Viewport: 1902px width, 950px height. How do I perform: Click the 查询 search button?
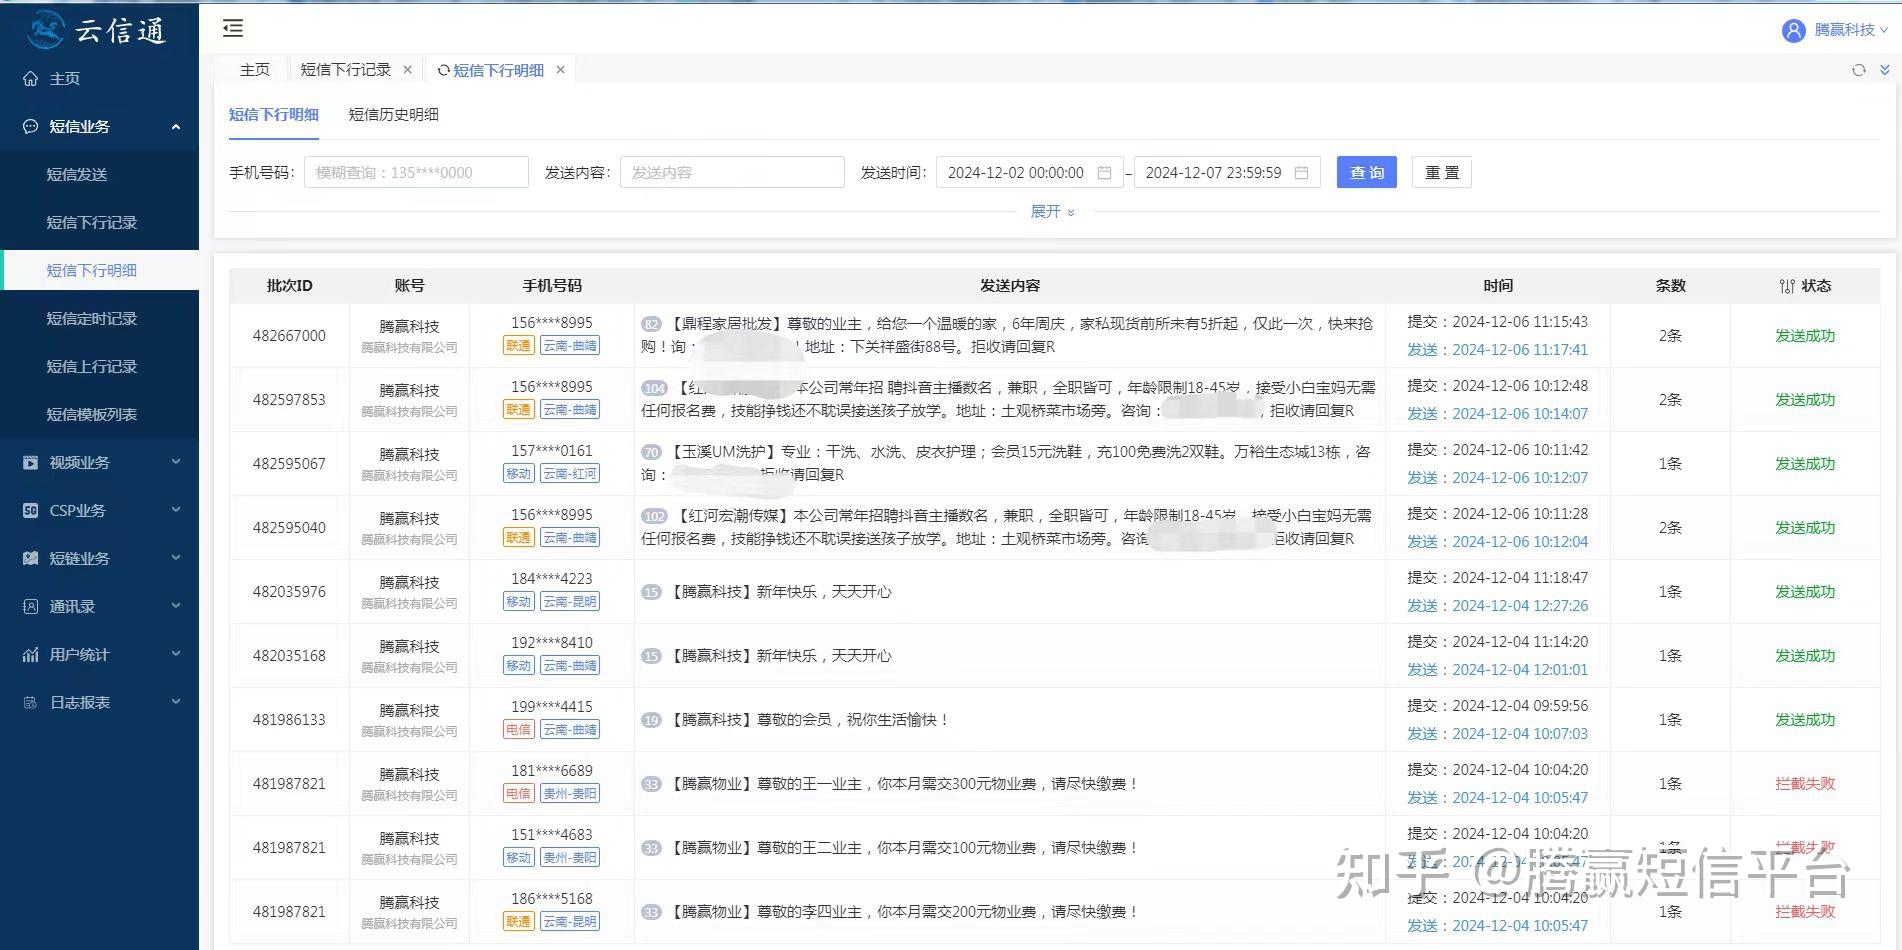(1366, 173)
